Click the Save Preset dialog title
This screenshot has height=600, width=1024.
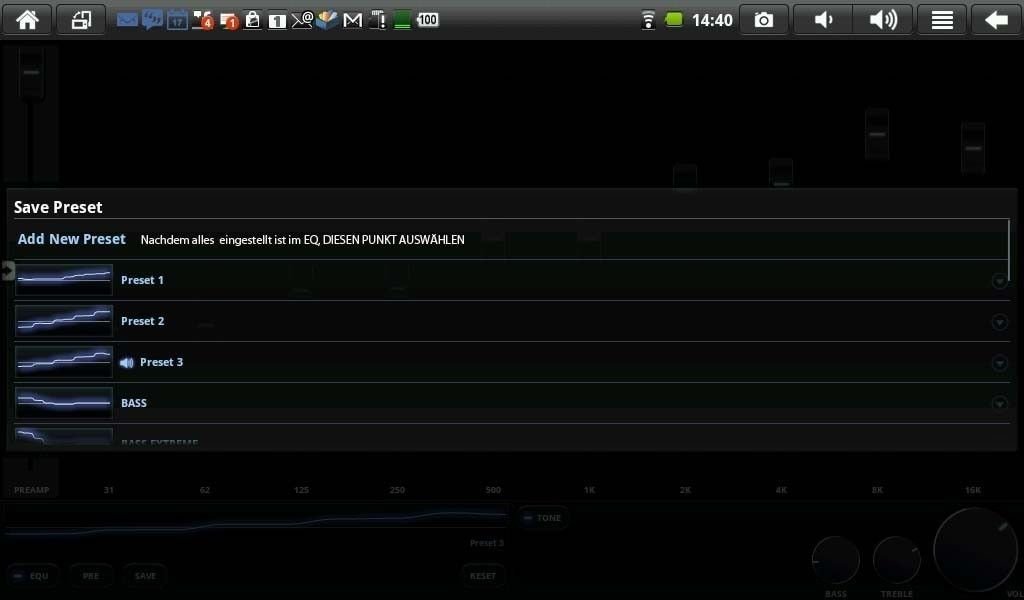58,207
